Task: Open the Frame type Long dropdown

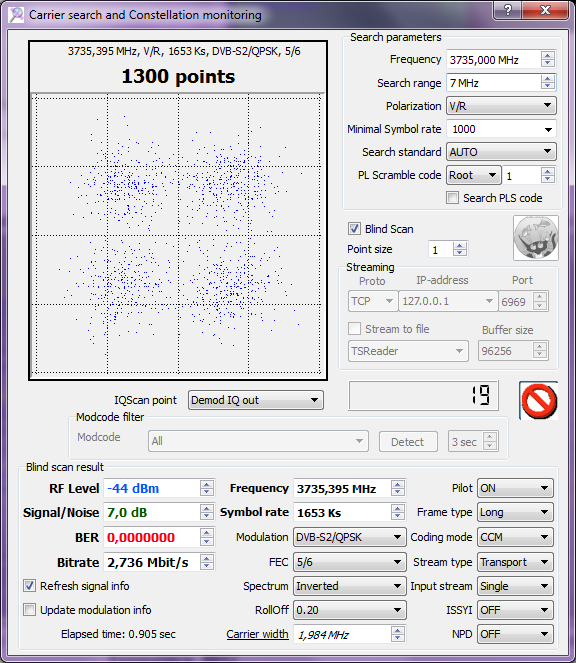Action: [515, 512]
